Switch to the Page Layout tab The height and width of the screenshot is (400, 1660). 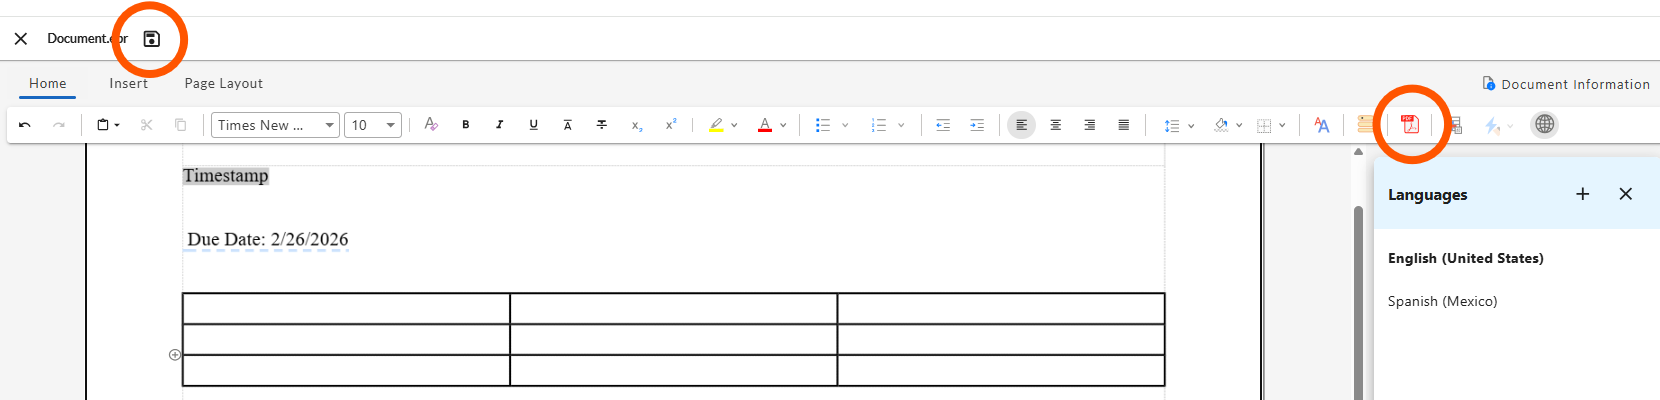click(x=224, y=84)
